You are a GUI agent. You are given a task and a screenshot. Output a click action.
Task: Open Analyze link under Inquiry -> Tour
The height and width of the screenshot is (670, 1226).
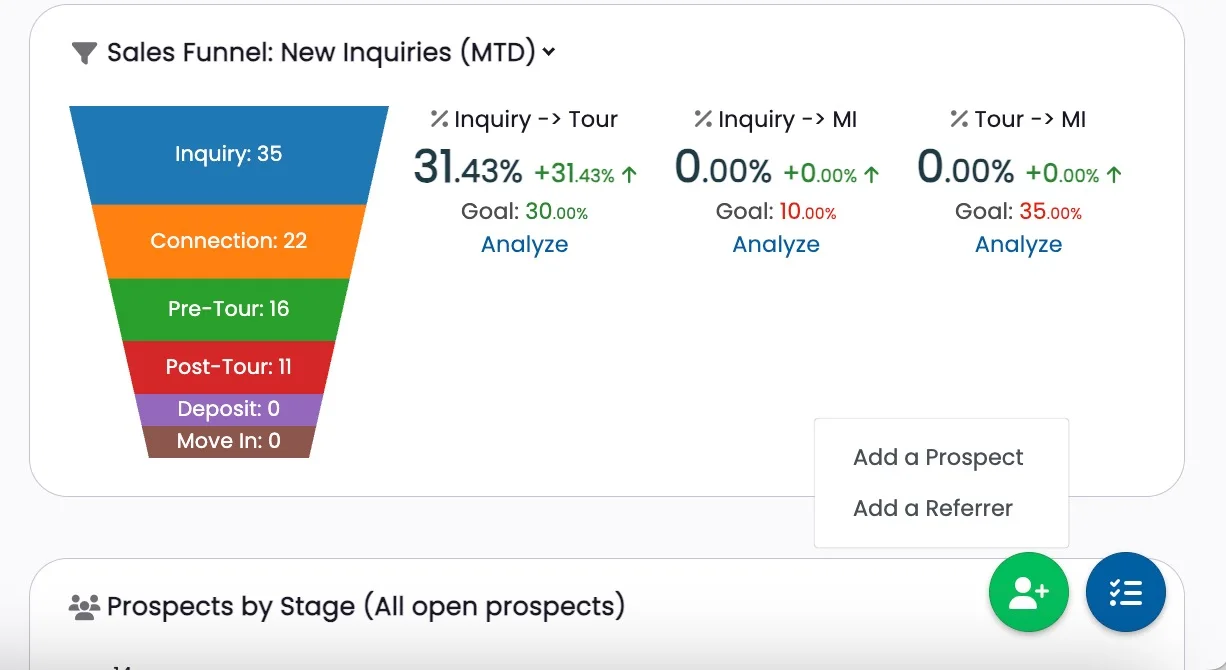tap(524, 245)
